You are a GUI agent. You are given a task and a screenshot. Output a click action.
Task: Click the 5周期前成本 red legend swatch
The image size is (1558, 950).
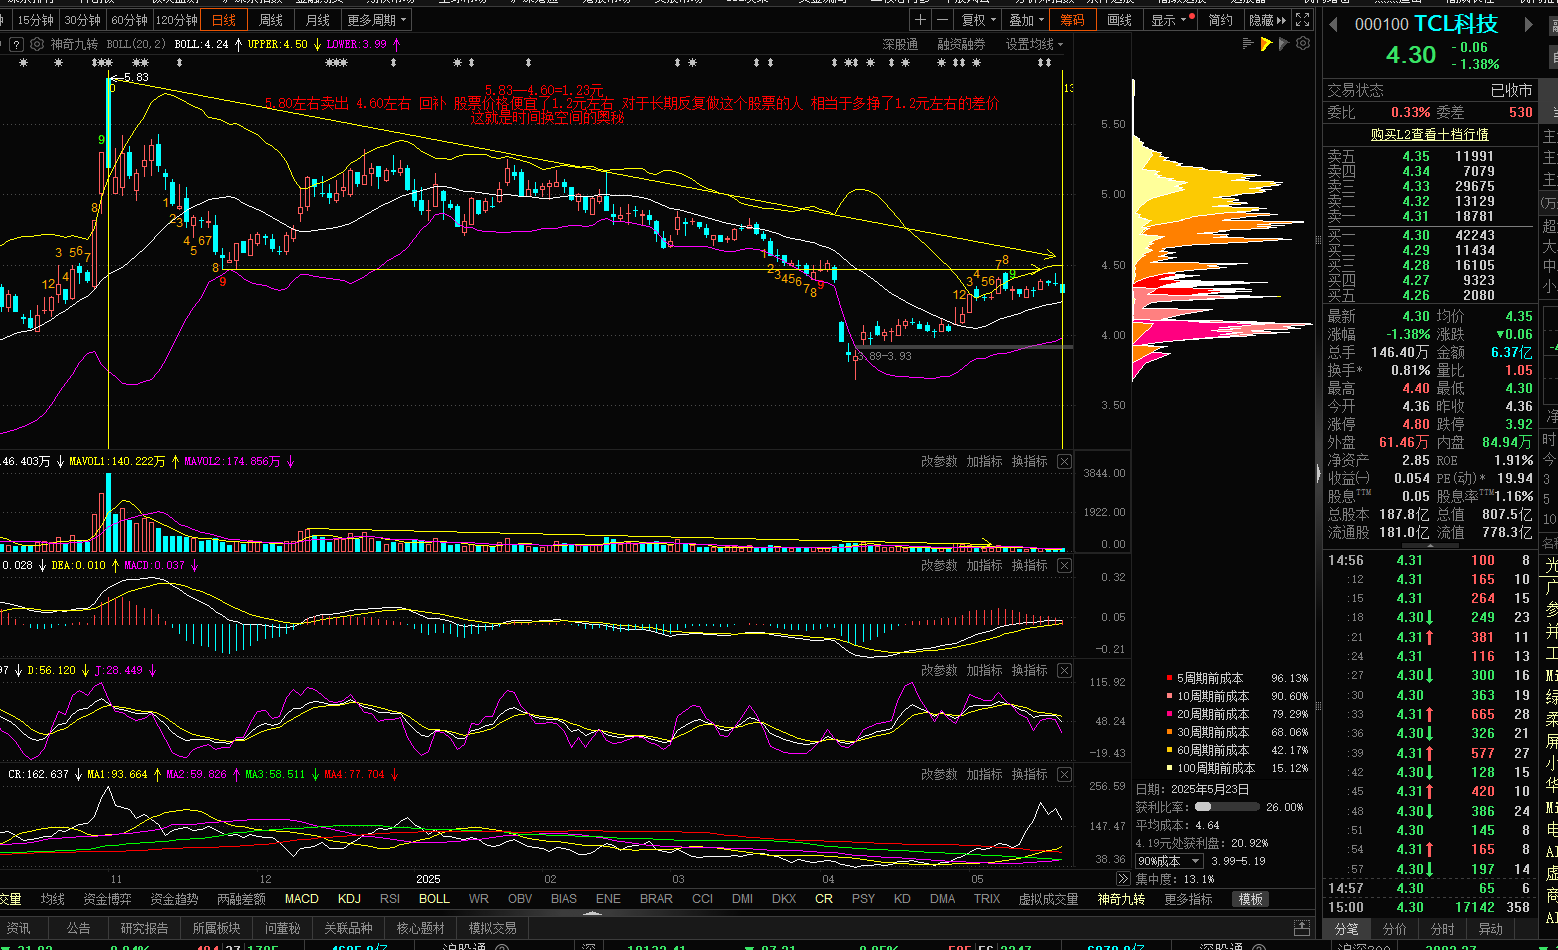point(1170,678)
